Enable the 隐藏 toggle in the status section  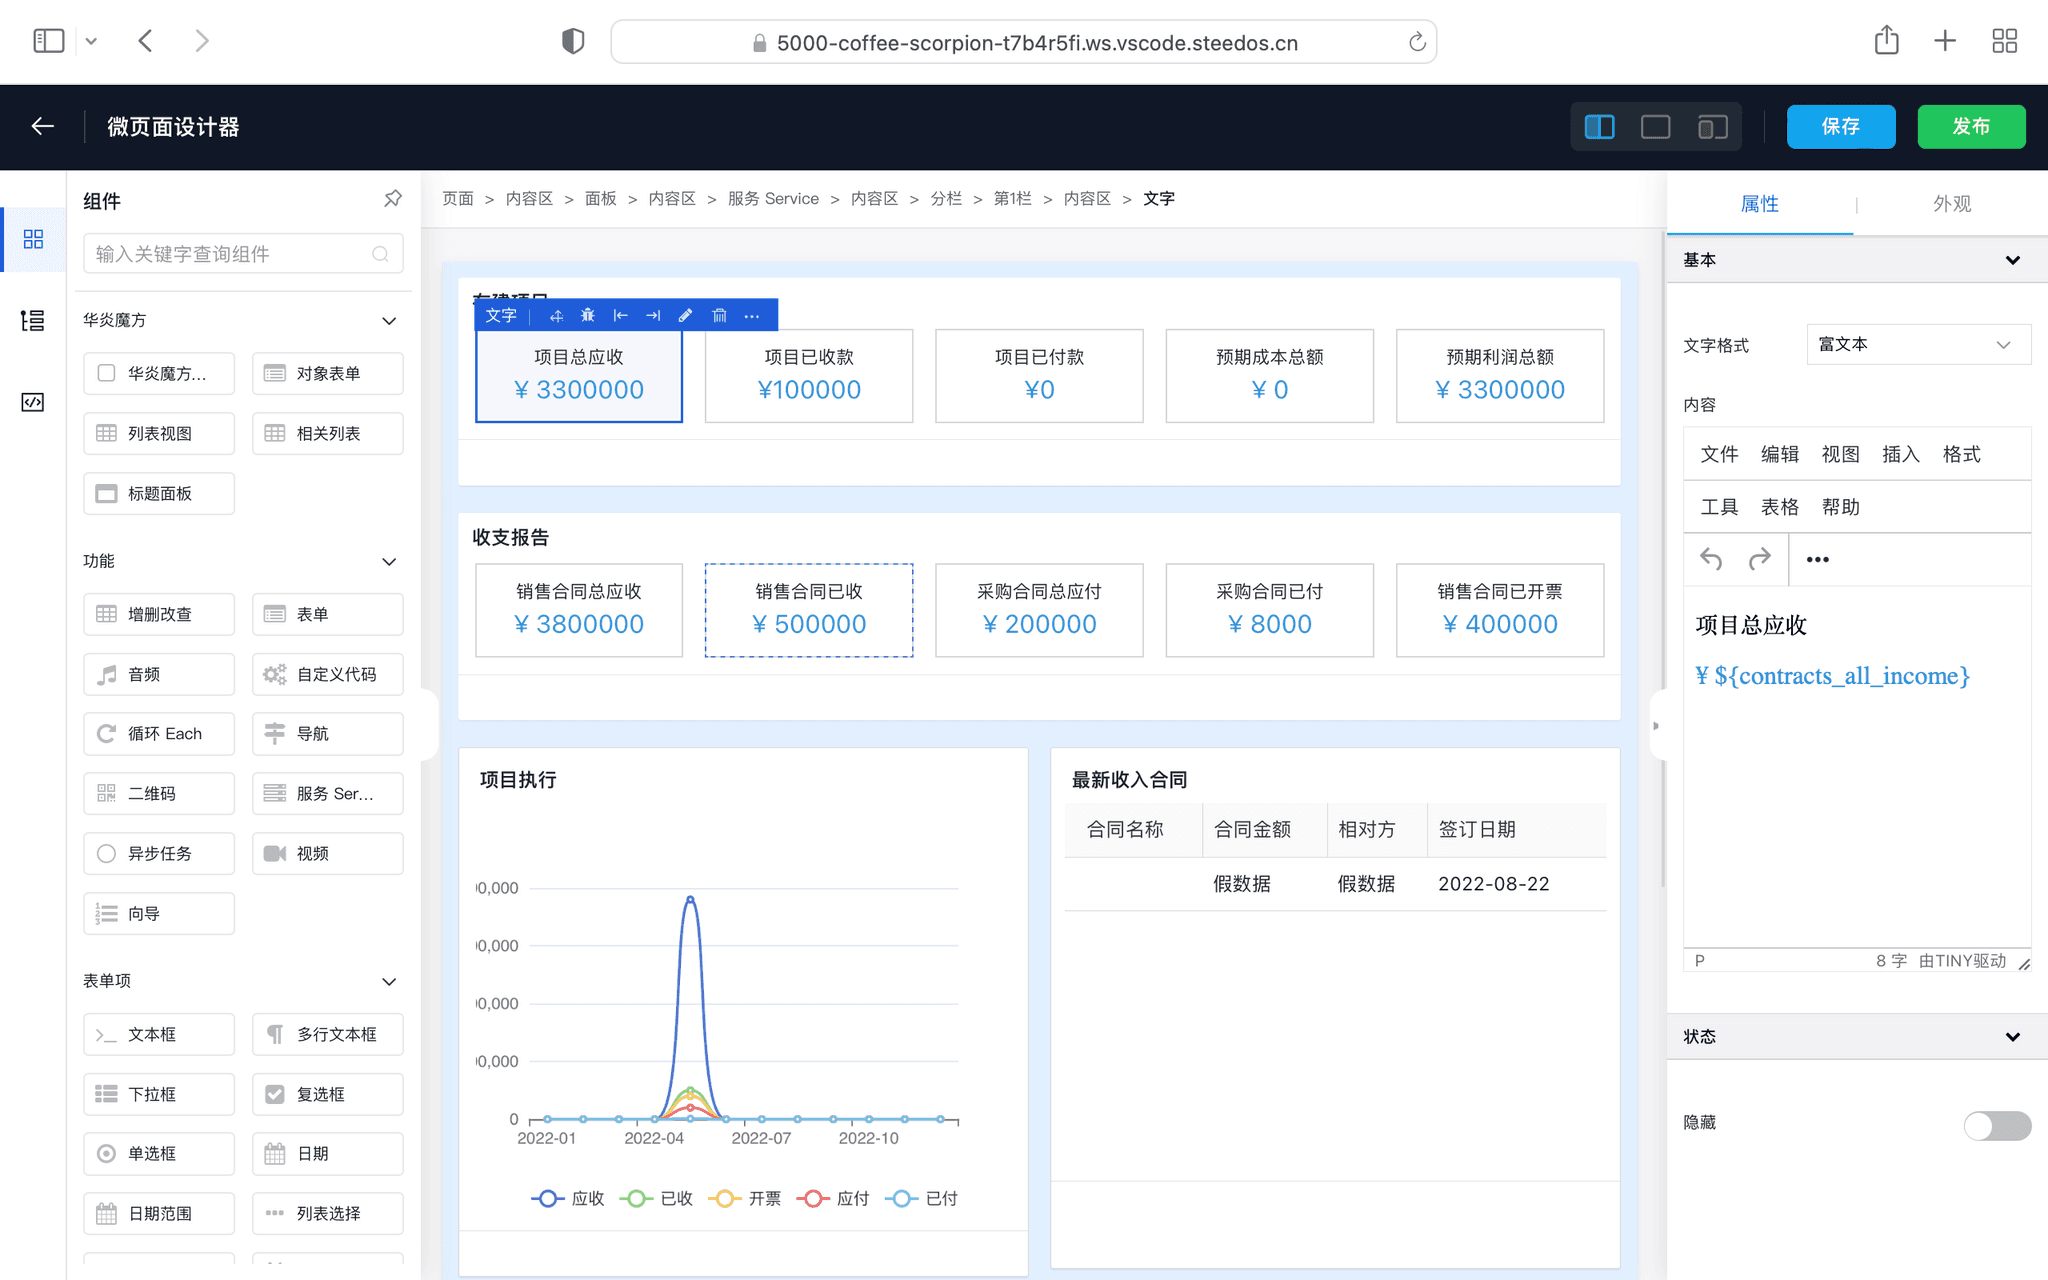pyautogui.click(x=1997, y=1126)
